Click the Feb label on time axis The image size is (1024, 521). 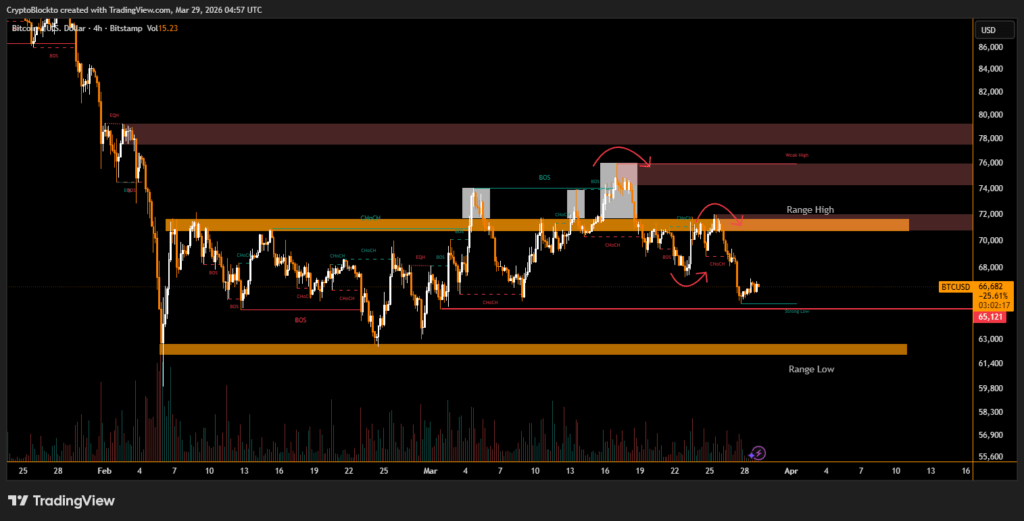[x=105, y=468]
